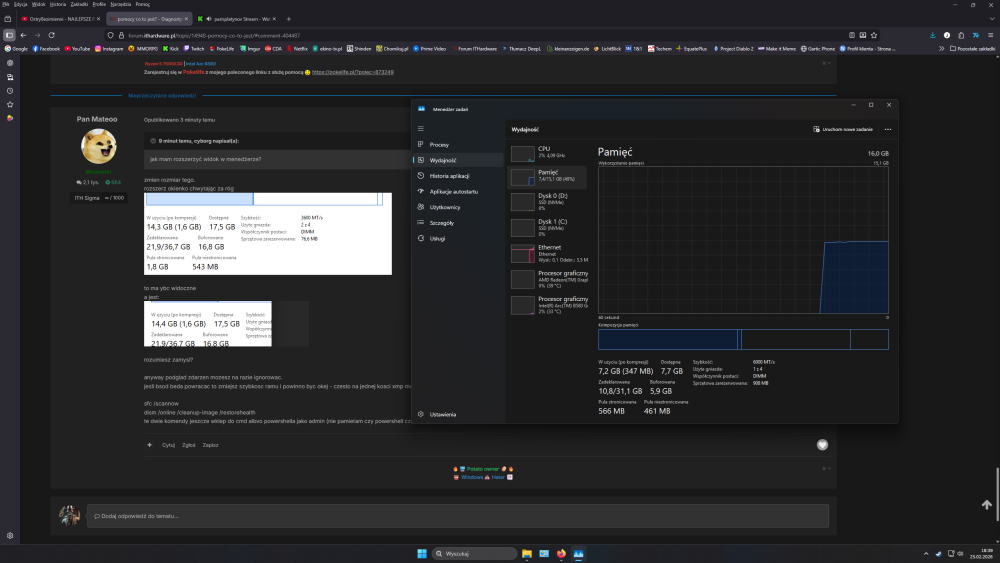The height and width of the screenshot is (563, 1000).
Task: Open Użytkownicy page in Task Manager
Action: pyautogui.click(x=445, y=206)
